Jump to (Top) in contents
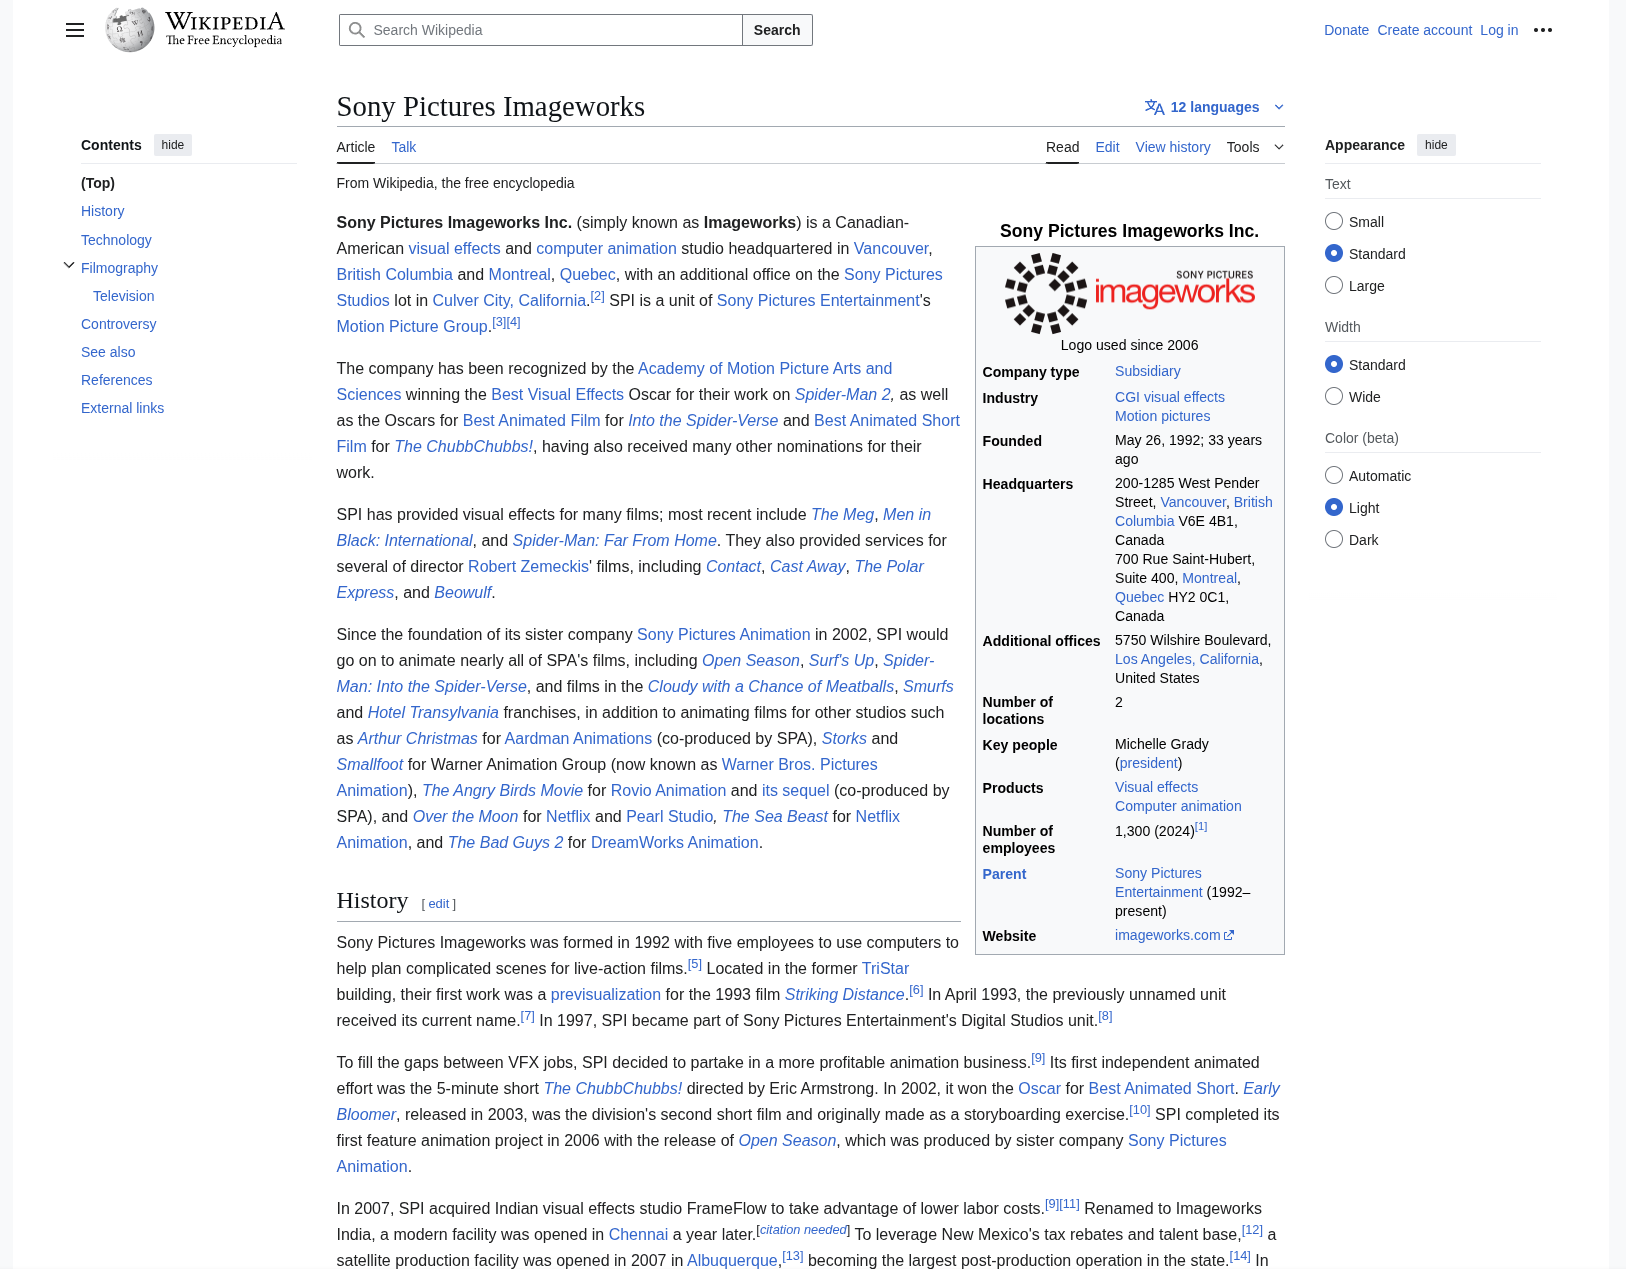This screenshot has height=1269, width=1626. click(x=98, y=183)
